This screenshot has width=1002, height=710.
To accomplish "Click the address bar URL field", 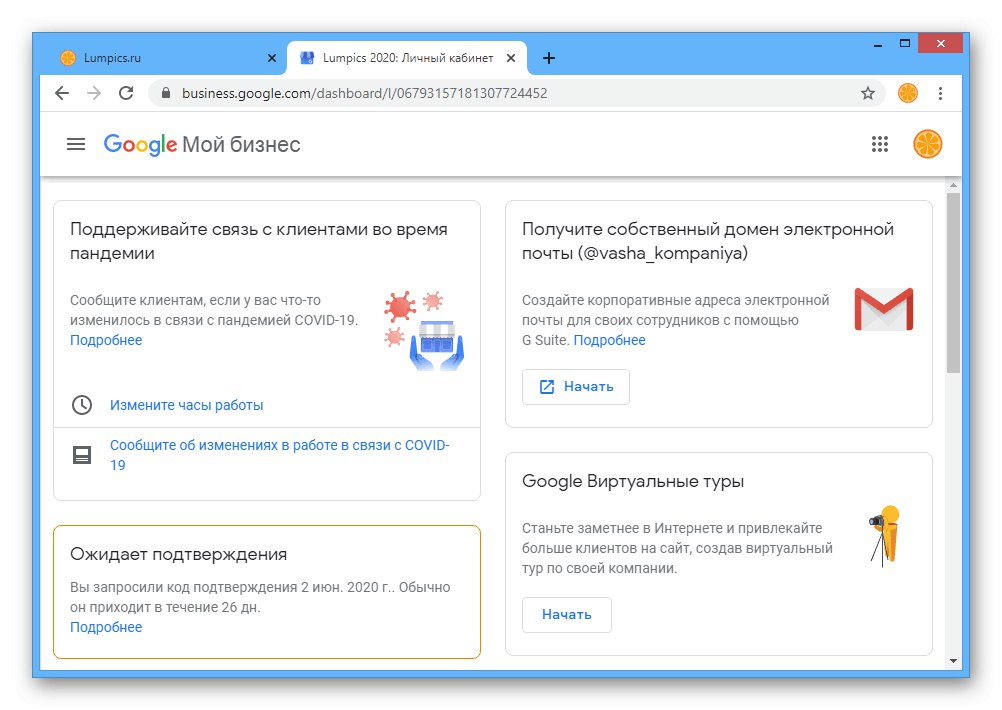I will (500, 93).
